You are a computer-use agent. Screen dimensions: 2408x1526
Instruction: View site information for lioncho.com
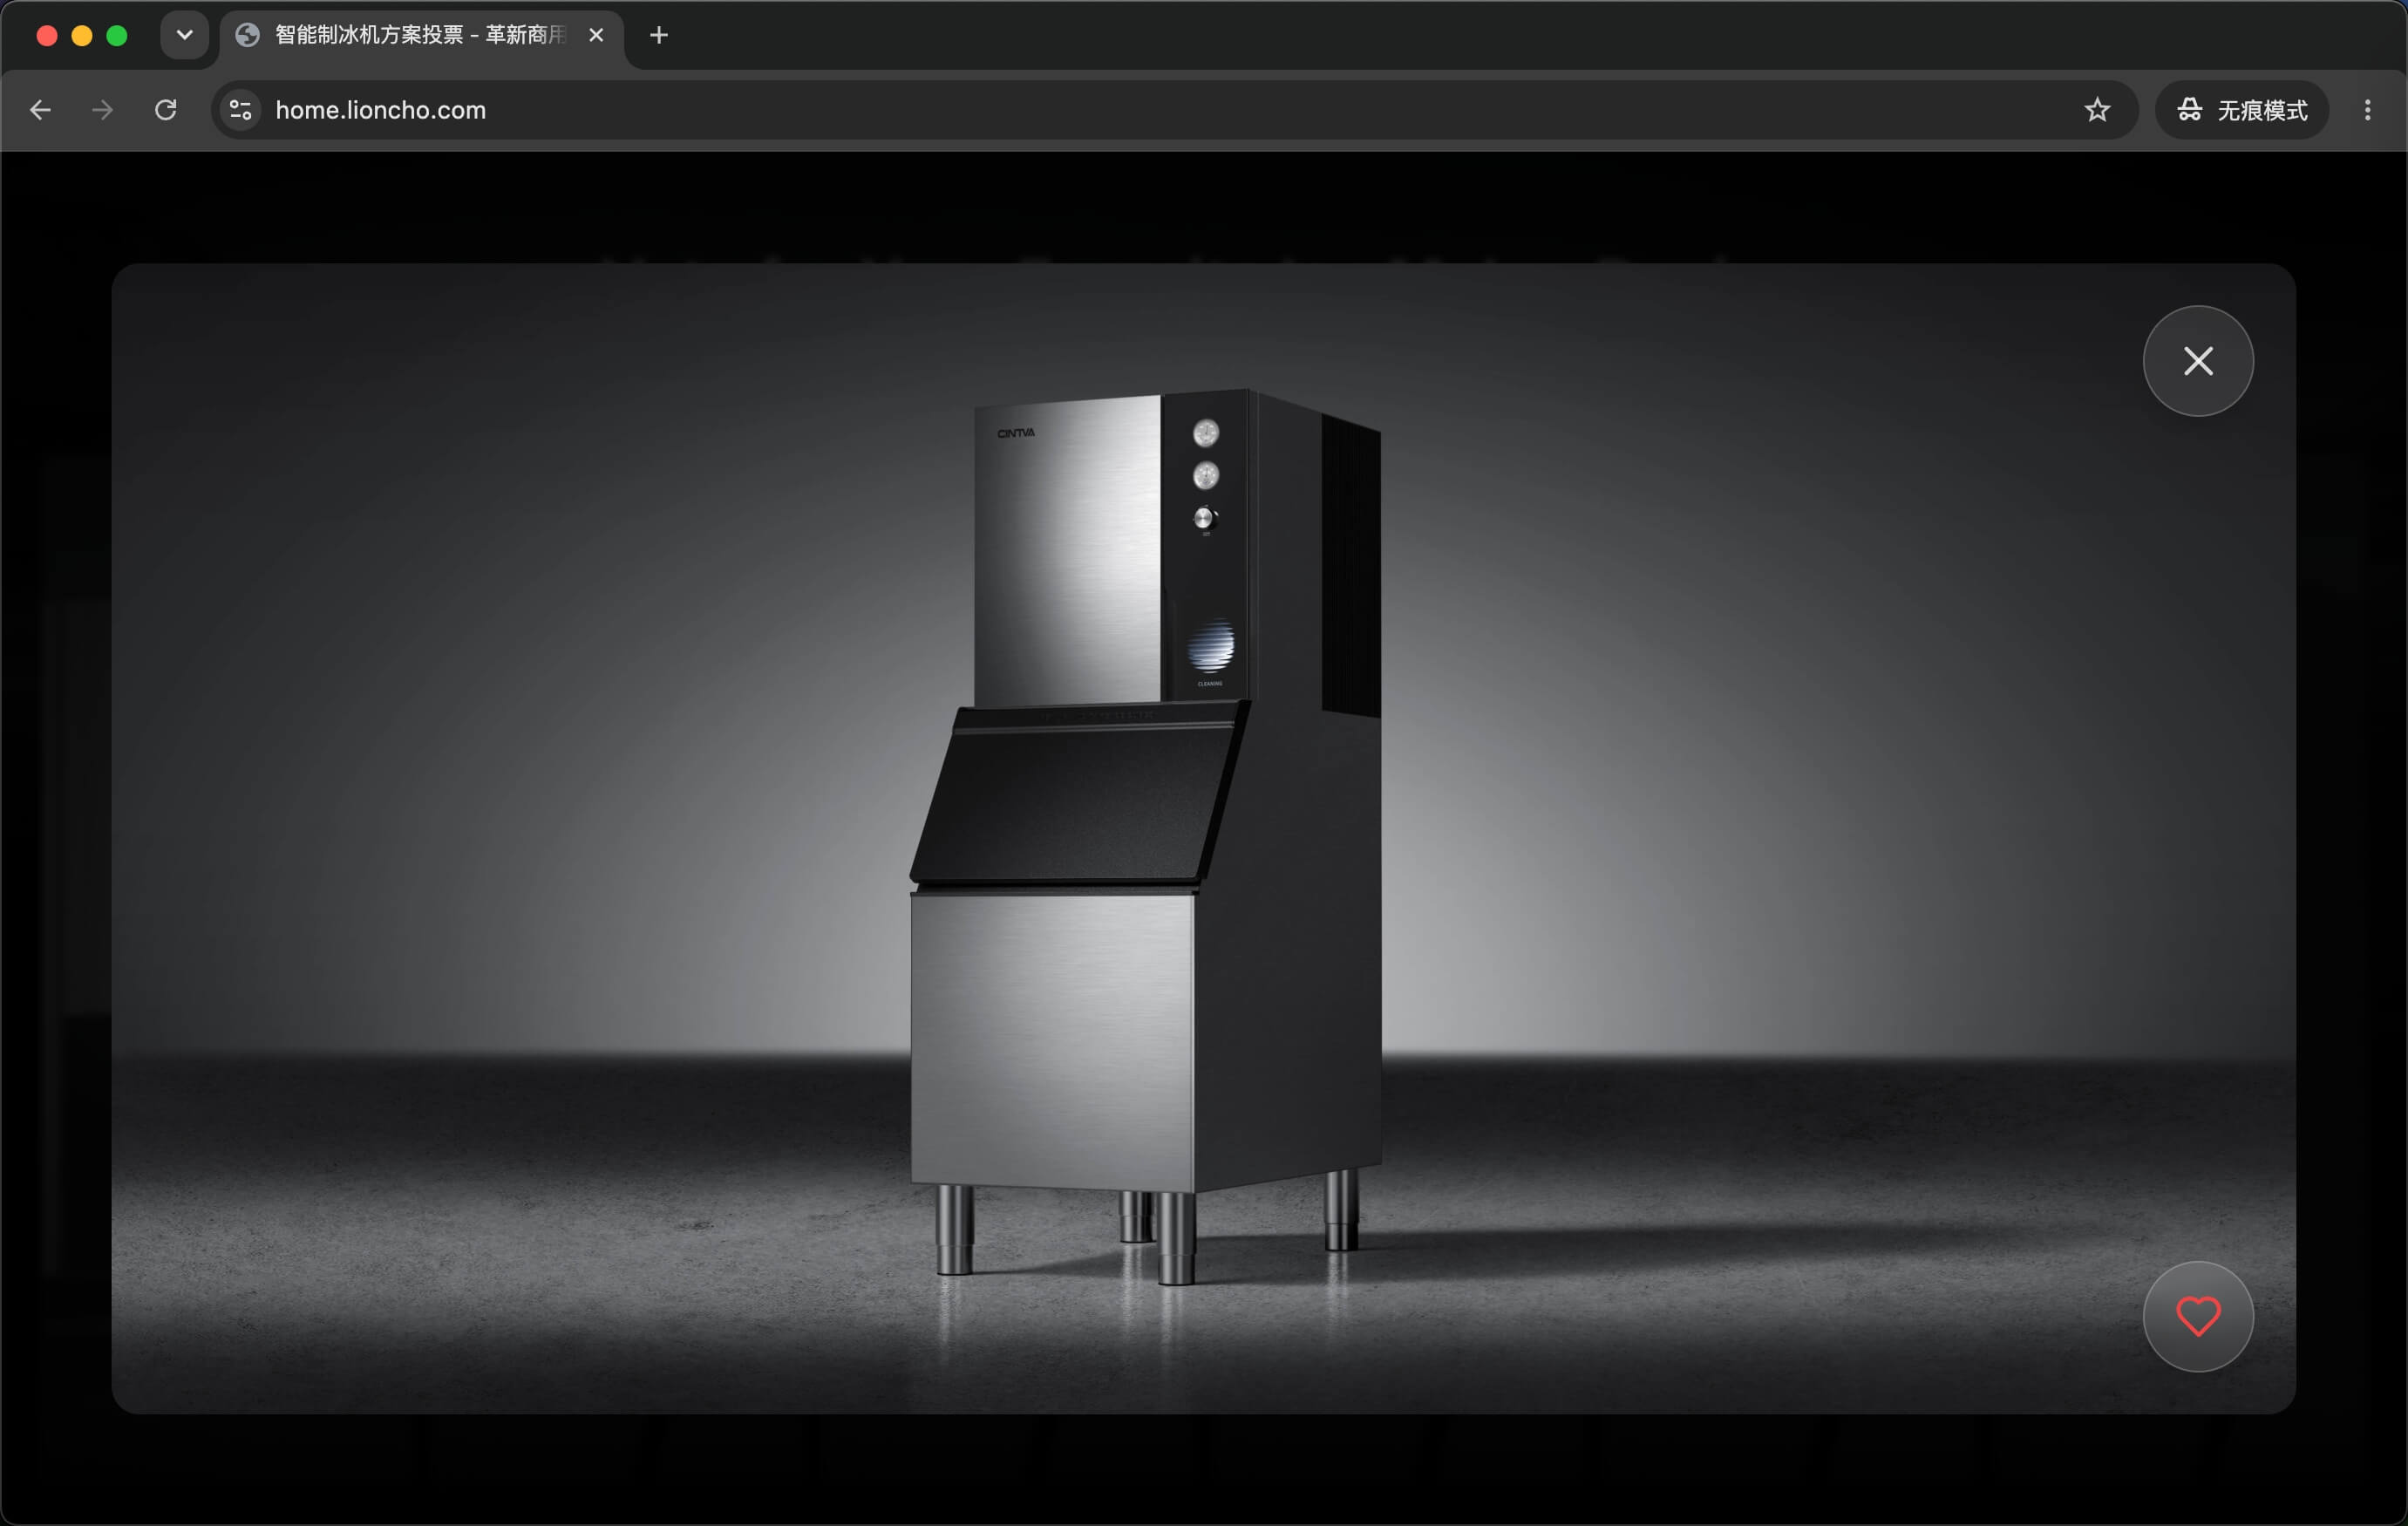(241, 110)
